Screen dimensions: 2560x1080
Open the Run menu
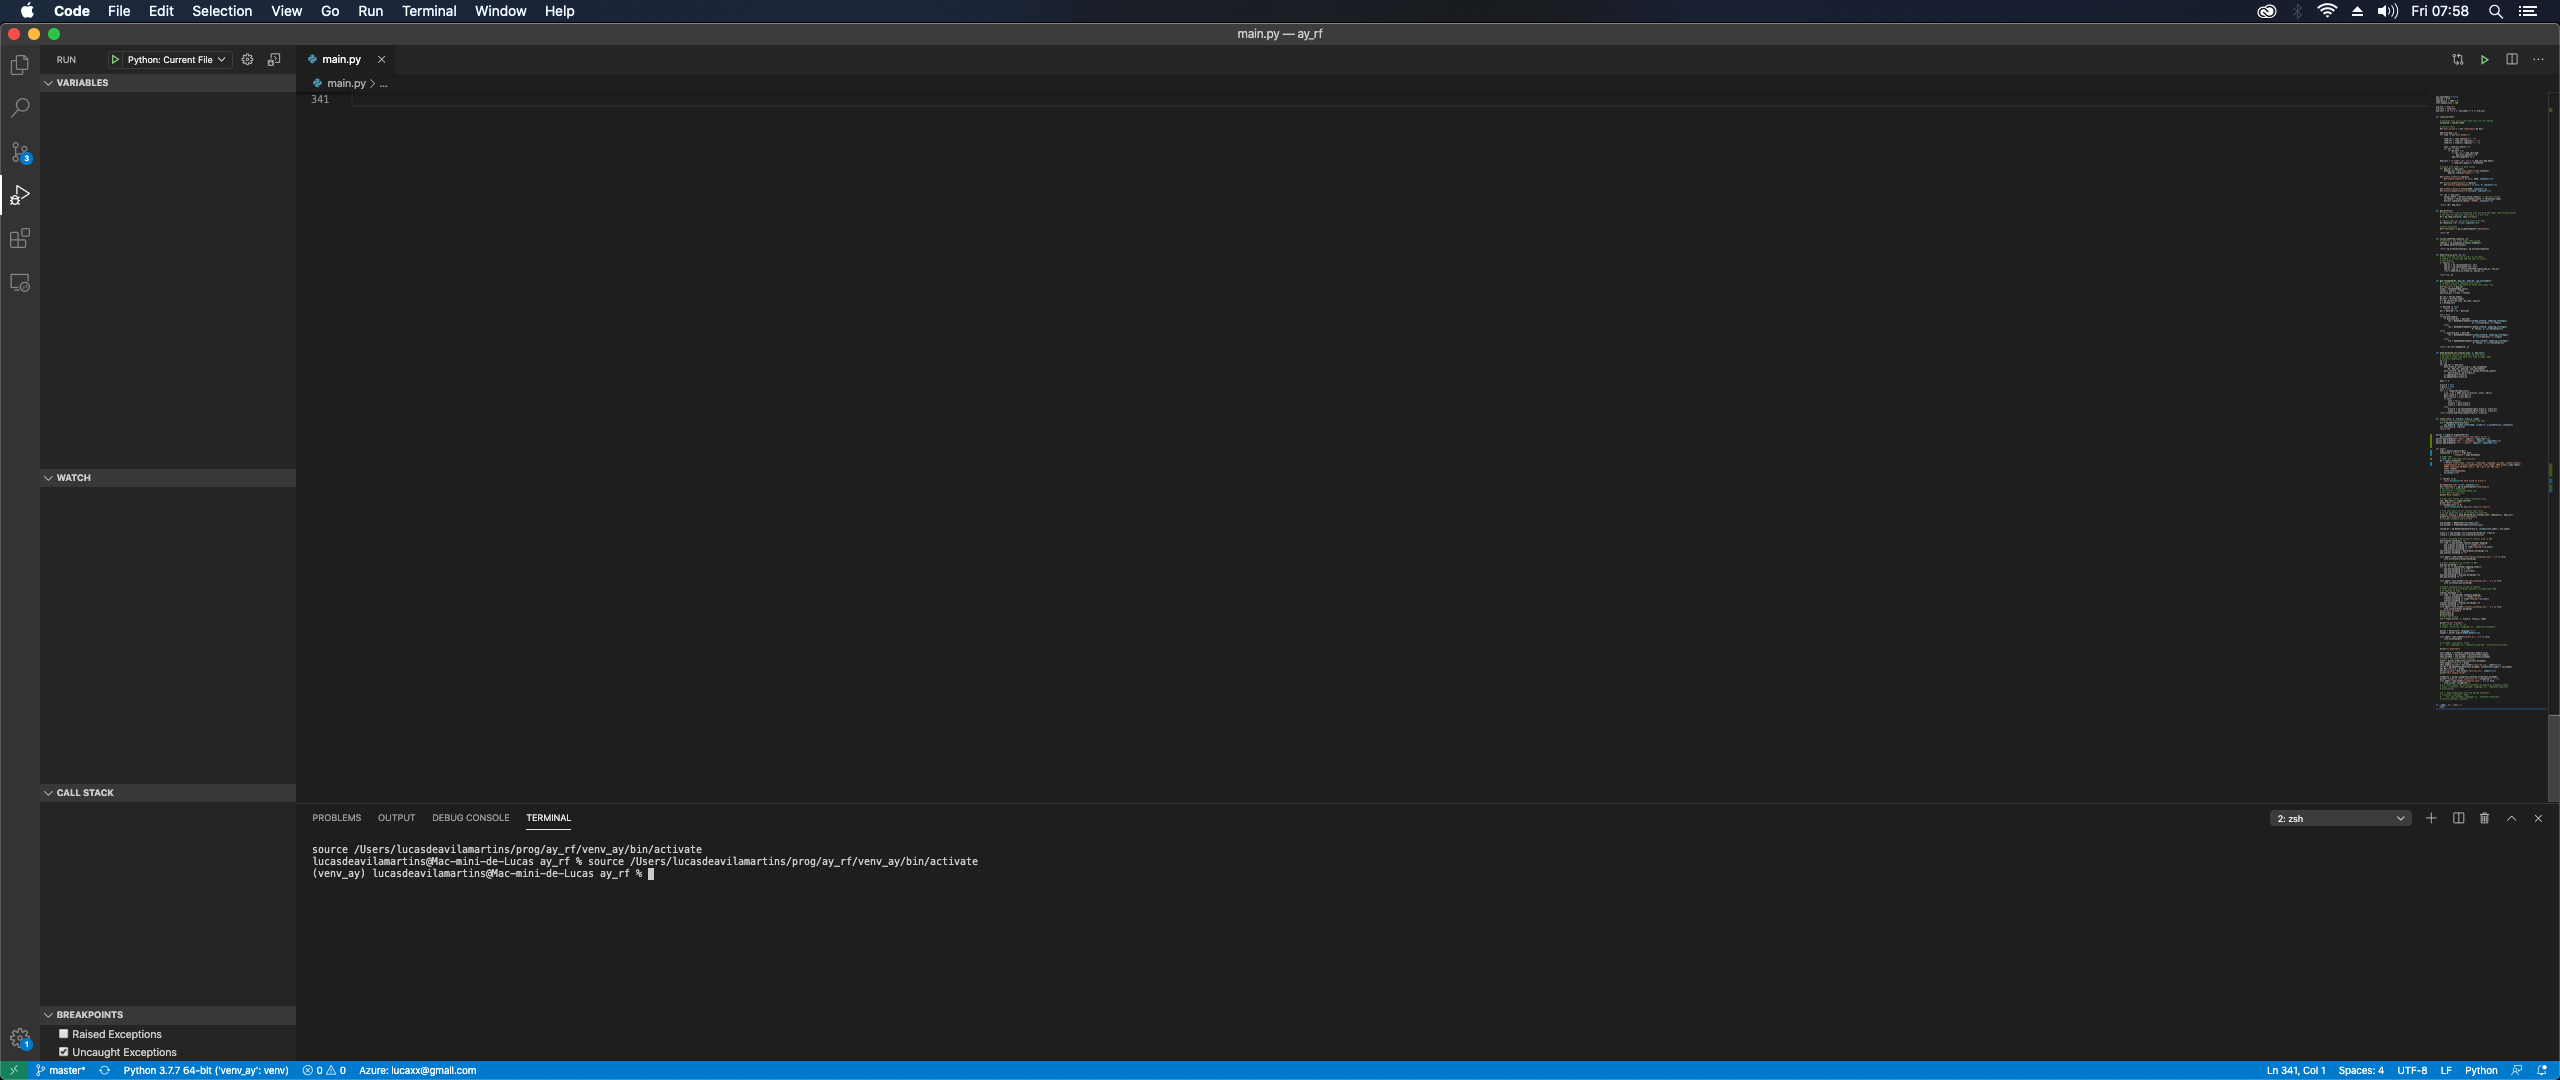(x=370, y=11)
